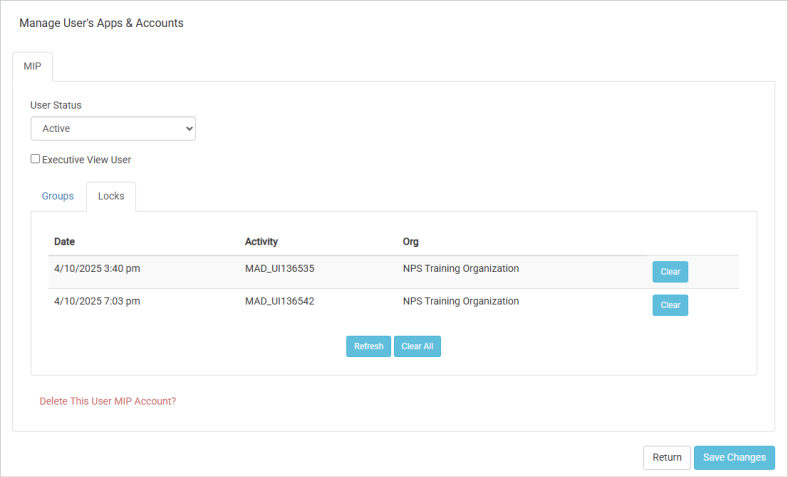
Task: Enable the Executive View User checkbox
Action: pyautogui.click(x=35, y=159)
